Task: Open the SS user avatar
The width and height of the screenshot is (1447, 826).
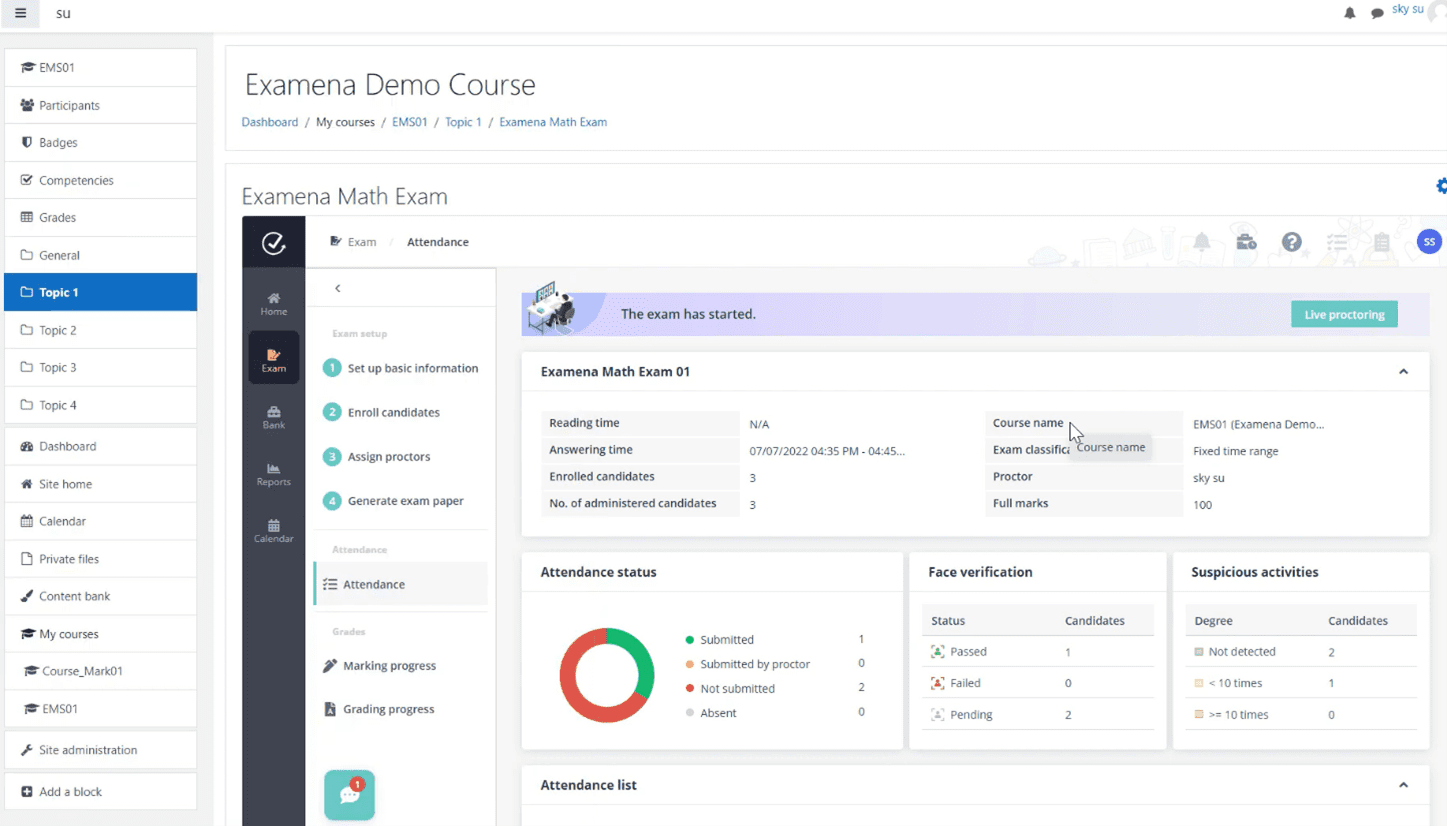Action: [x=1429, y=242]
